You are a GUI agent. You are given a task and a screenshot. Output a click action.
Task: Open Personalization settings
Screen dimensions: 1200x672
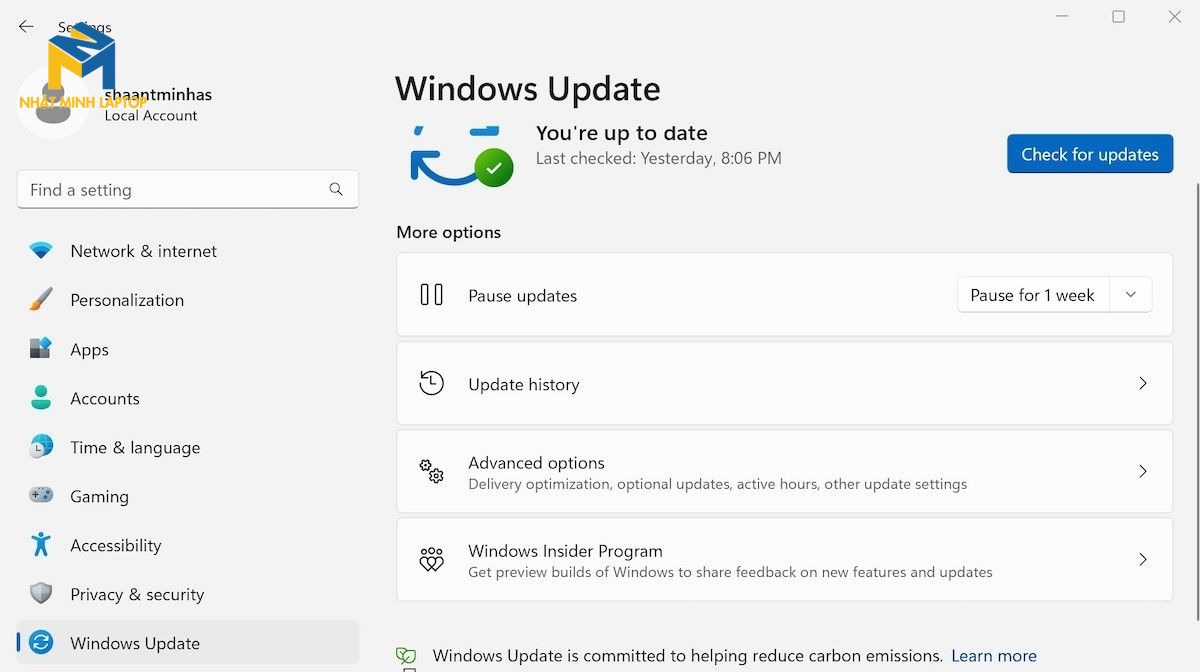188,300
